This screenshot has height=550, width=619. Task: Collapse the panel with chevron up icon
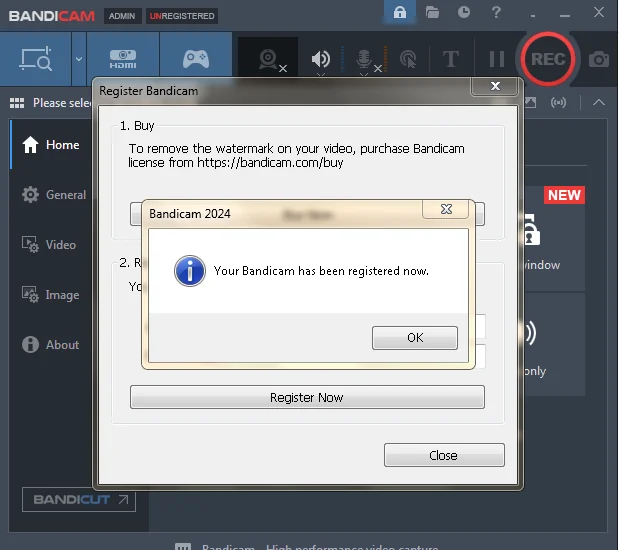tap(599, 103)
